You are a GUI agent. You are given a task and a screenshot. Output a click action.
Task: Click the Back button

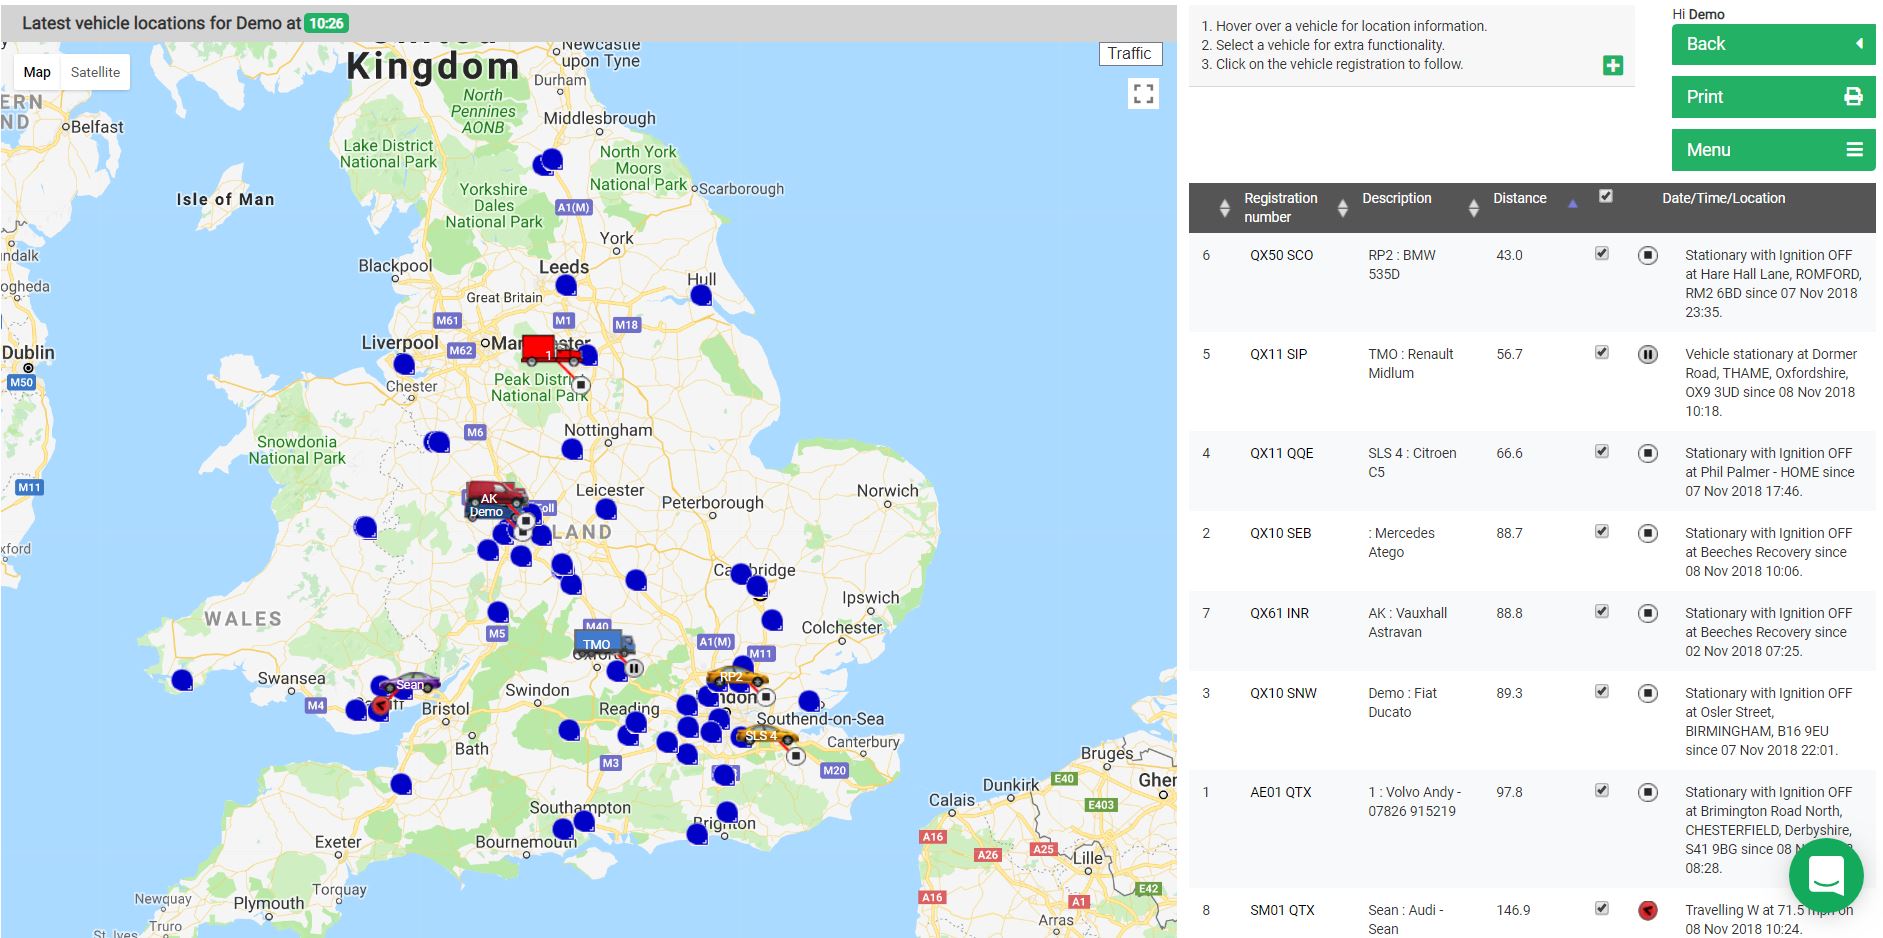point(1772,44)
